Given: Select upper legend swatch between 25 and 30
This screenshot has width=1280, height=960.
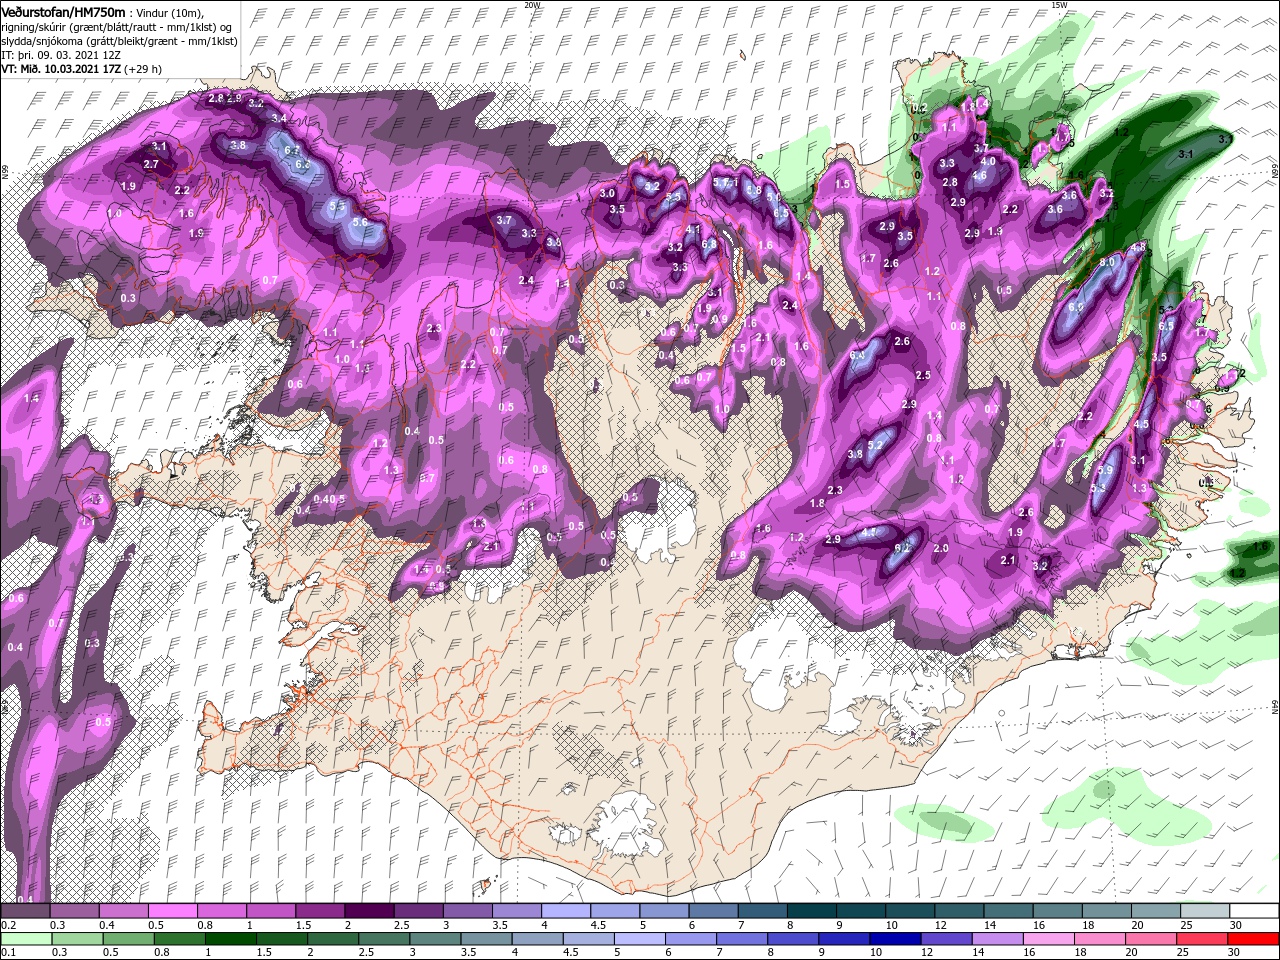Looking at the screenshot, I should pos(1204,911).
